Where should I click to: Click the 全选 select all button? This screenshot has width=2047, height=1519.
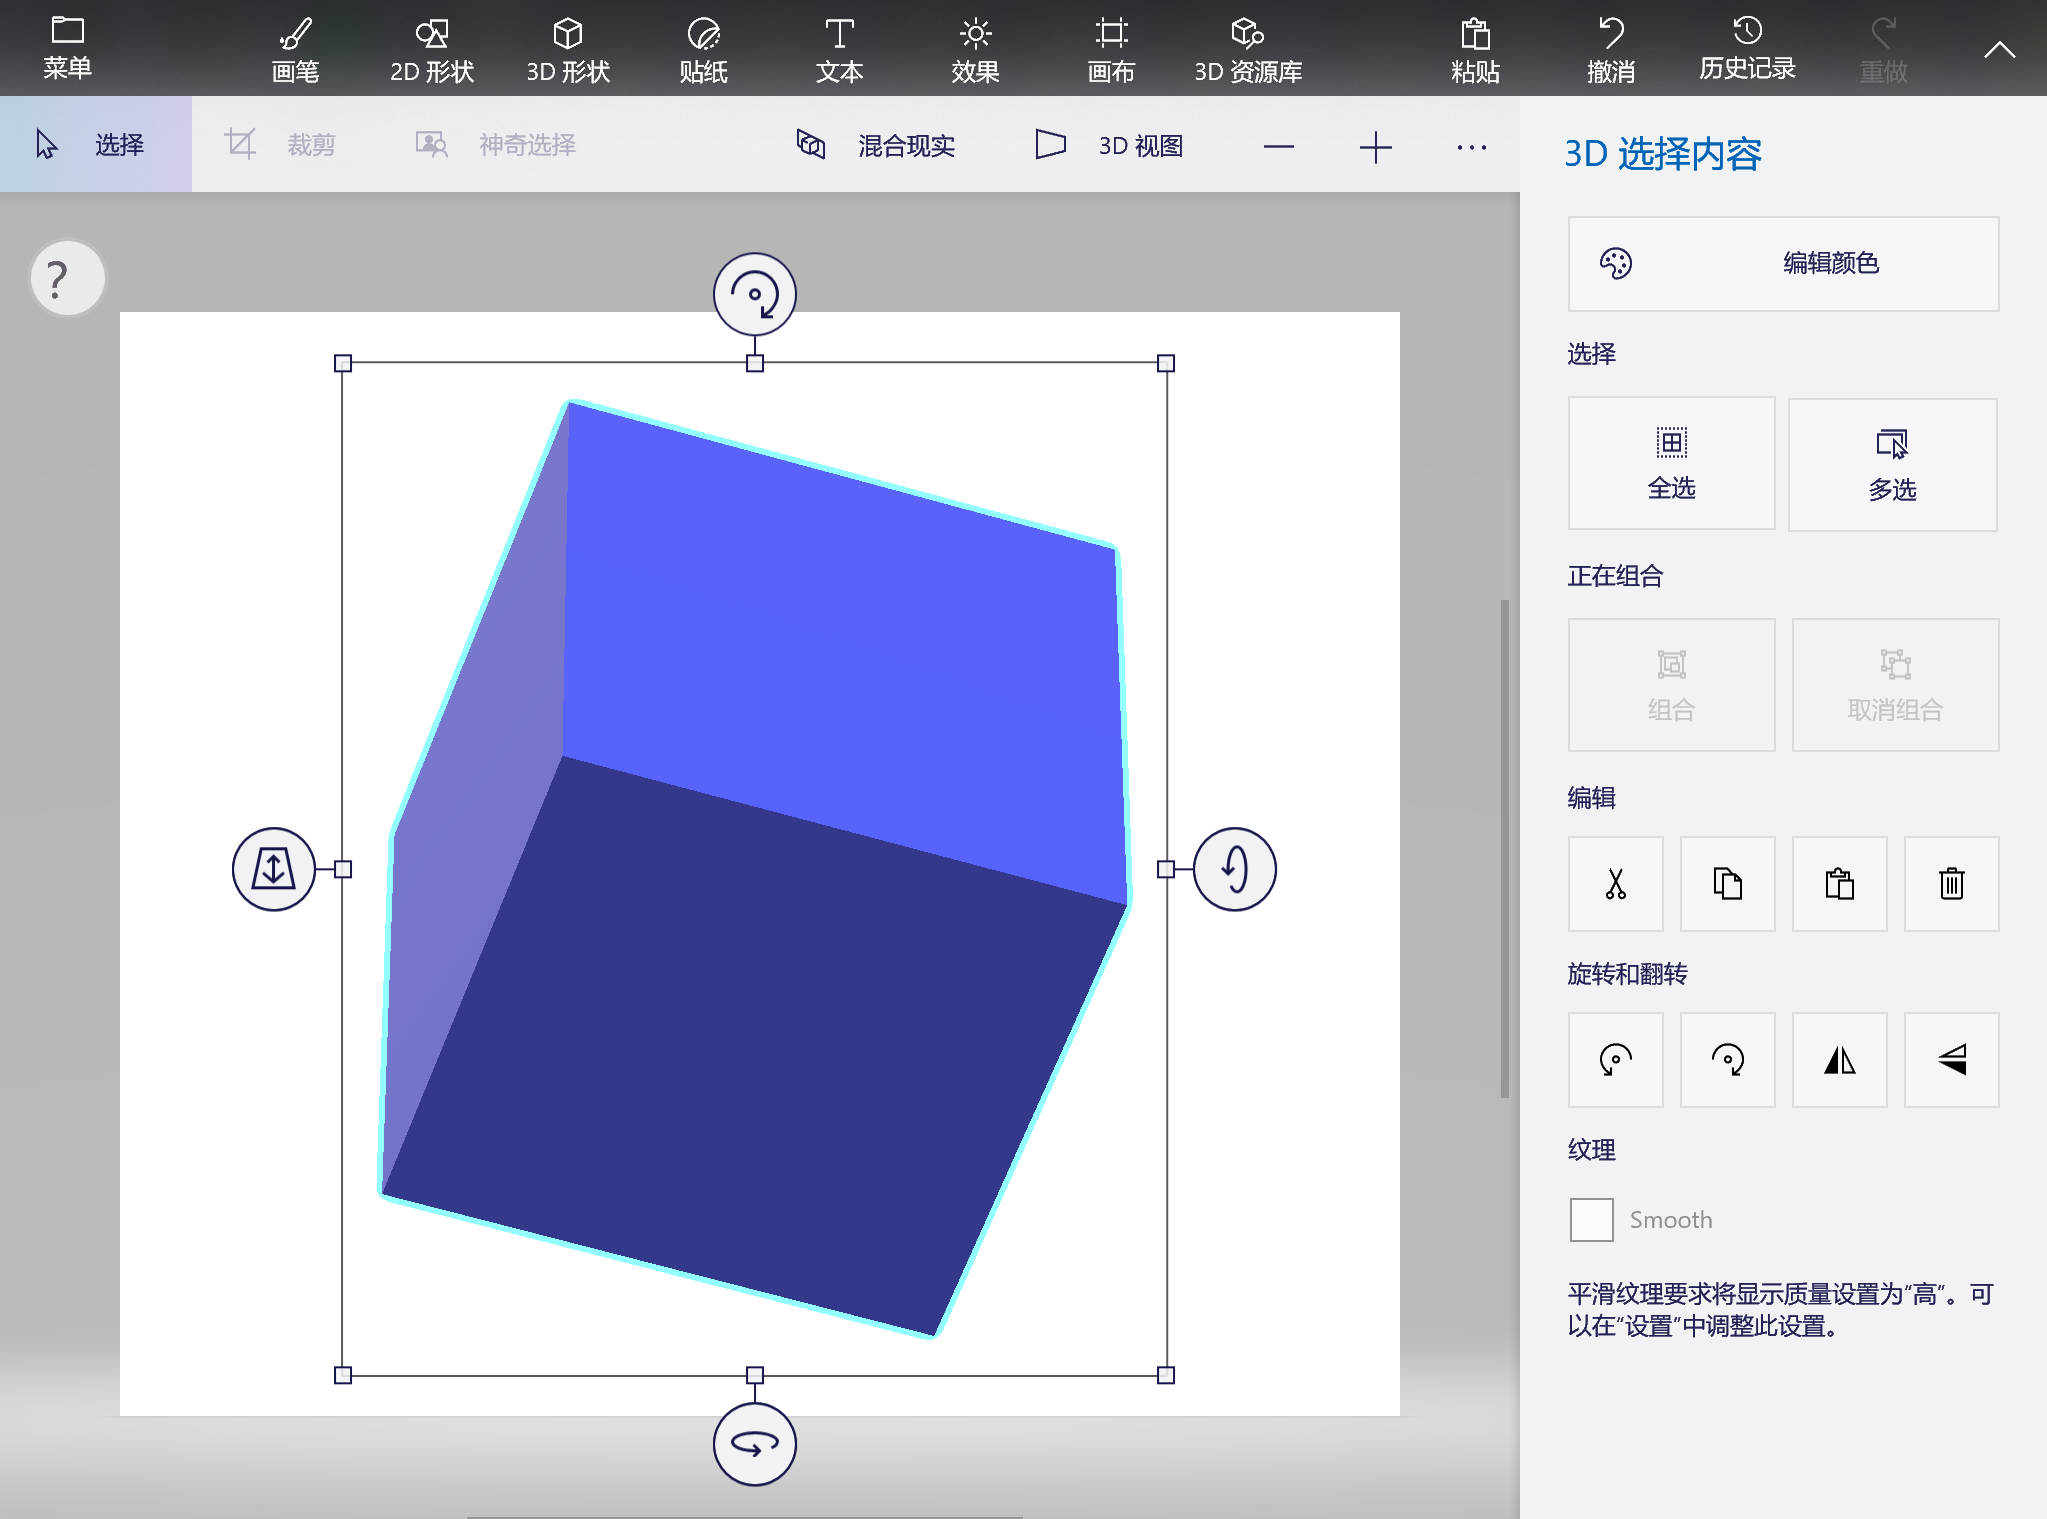(1671, 463)
